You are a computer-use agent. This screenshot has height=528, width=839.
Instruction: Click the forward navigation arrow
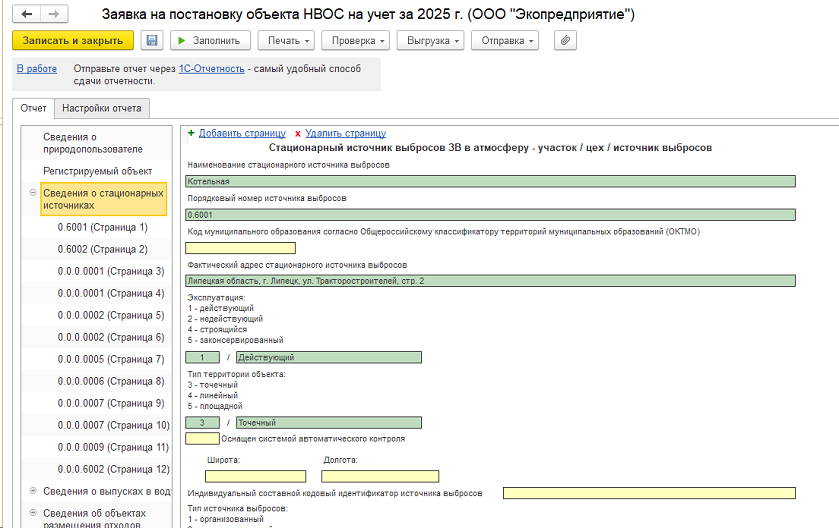click(x=53, y=15)
